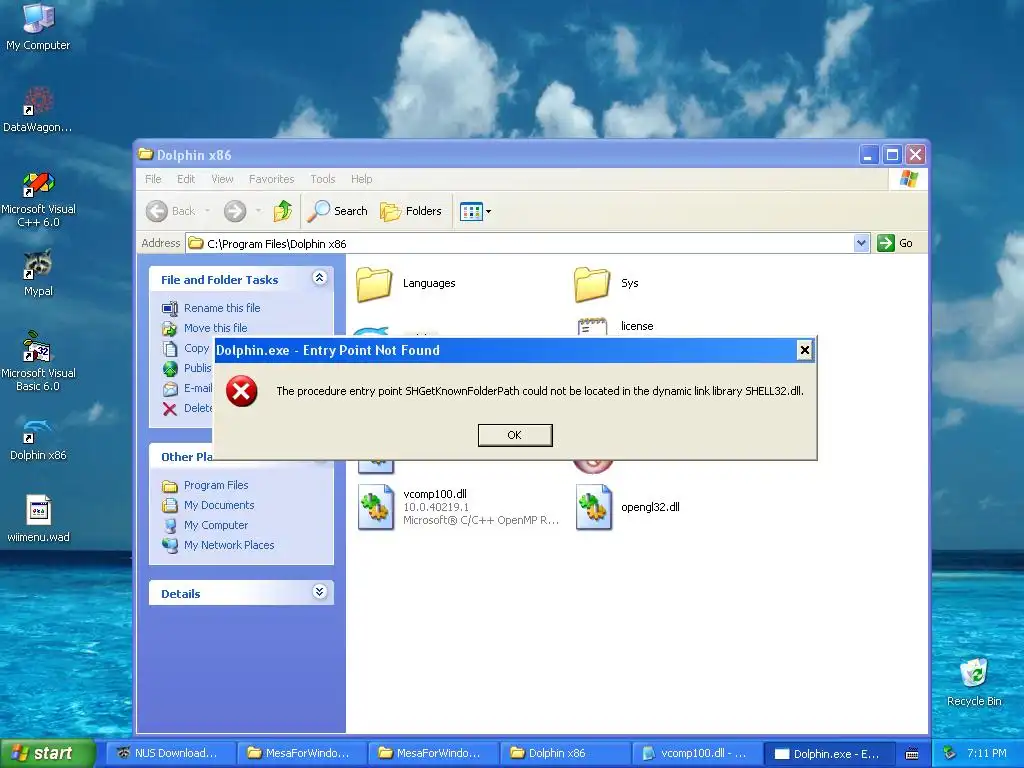
Task: Toggle the Folders pane button
Action: coord(411,211)
